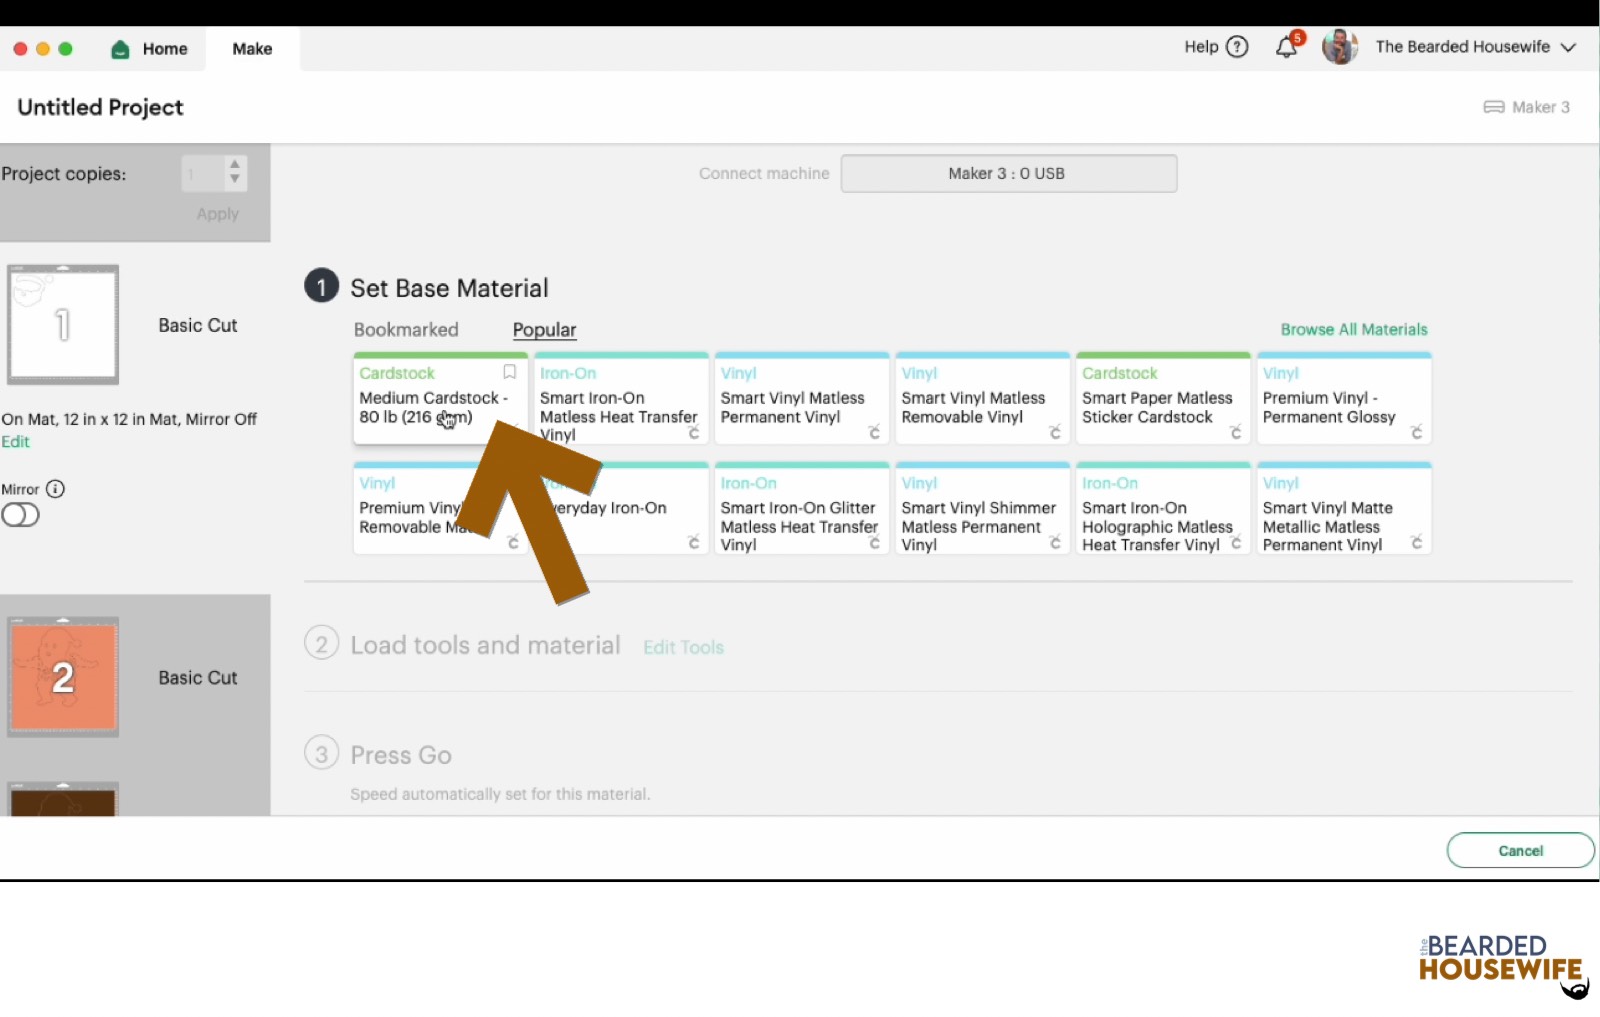Click the Load tools and material heading
Image resolution: width=1600 pixels, height=1017 pixels.
[485, 646]
